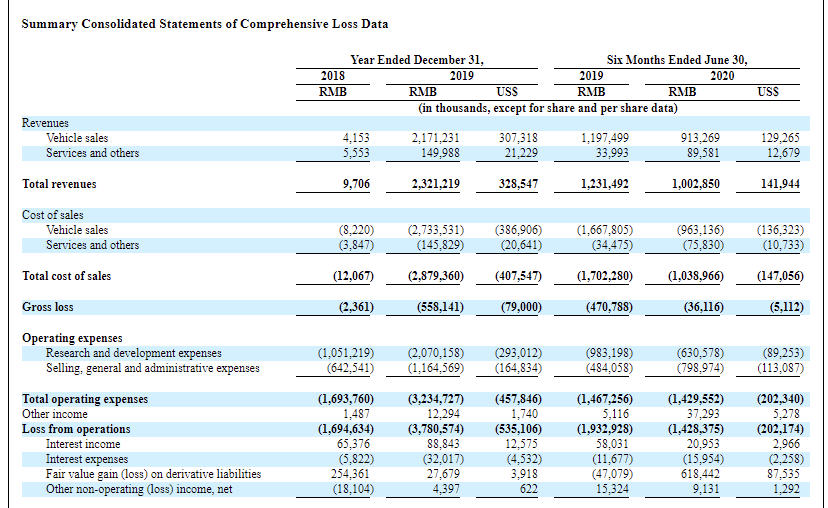Click the Total revenues value 141,944
828x508 pixels.
tap(780, 184)
